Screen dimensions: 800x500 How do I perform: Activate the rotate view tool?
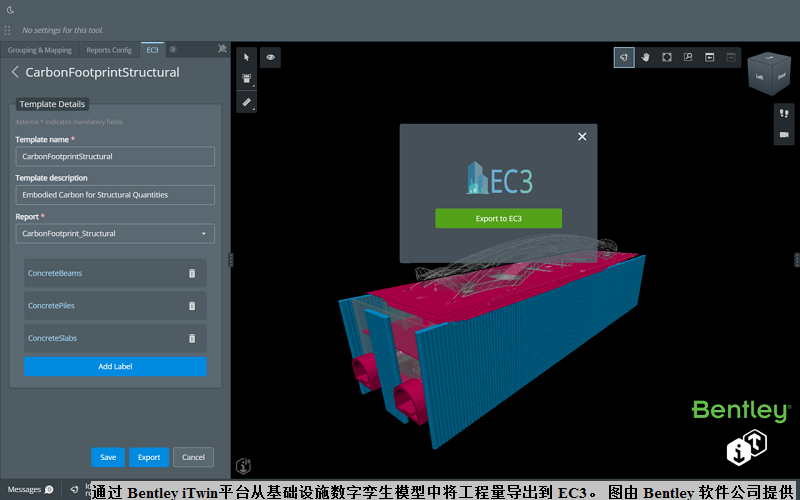pos(624,57)
